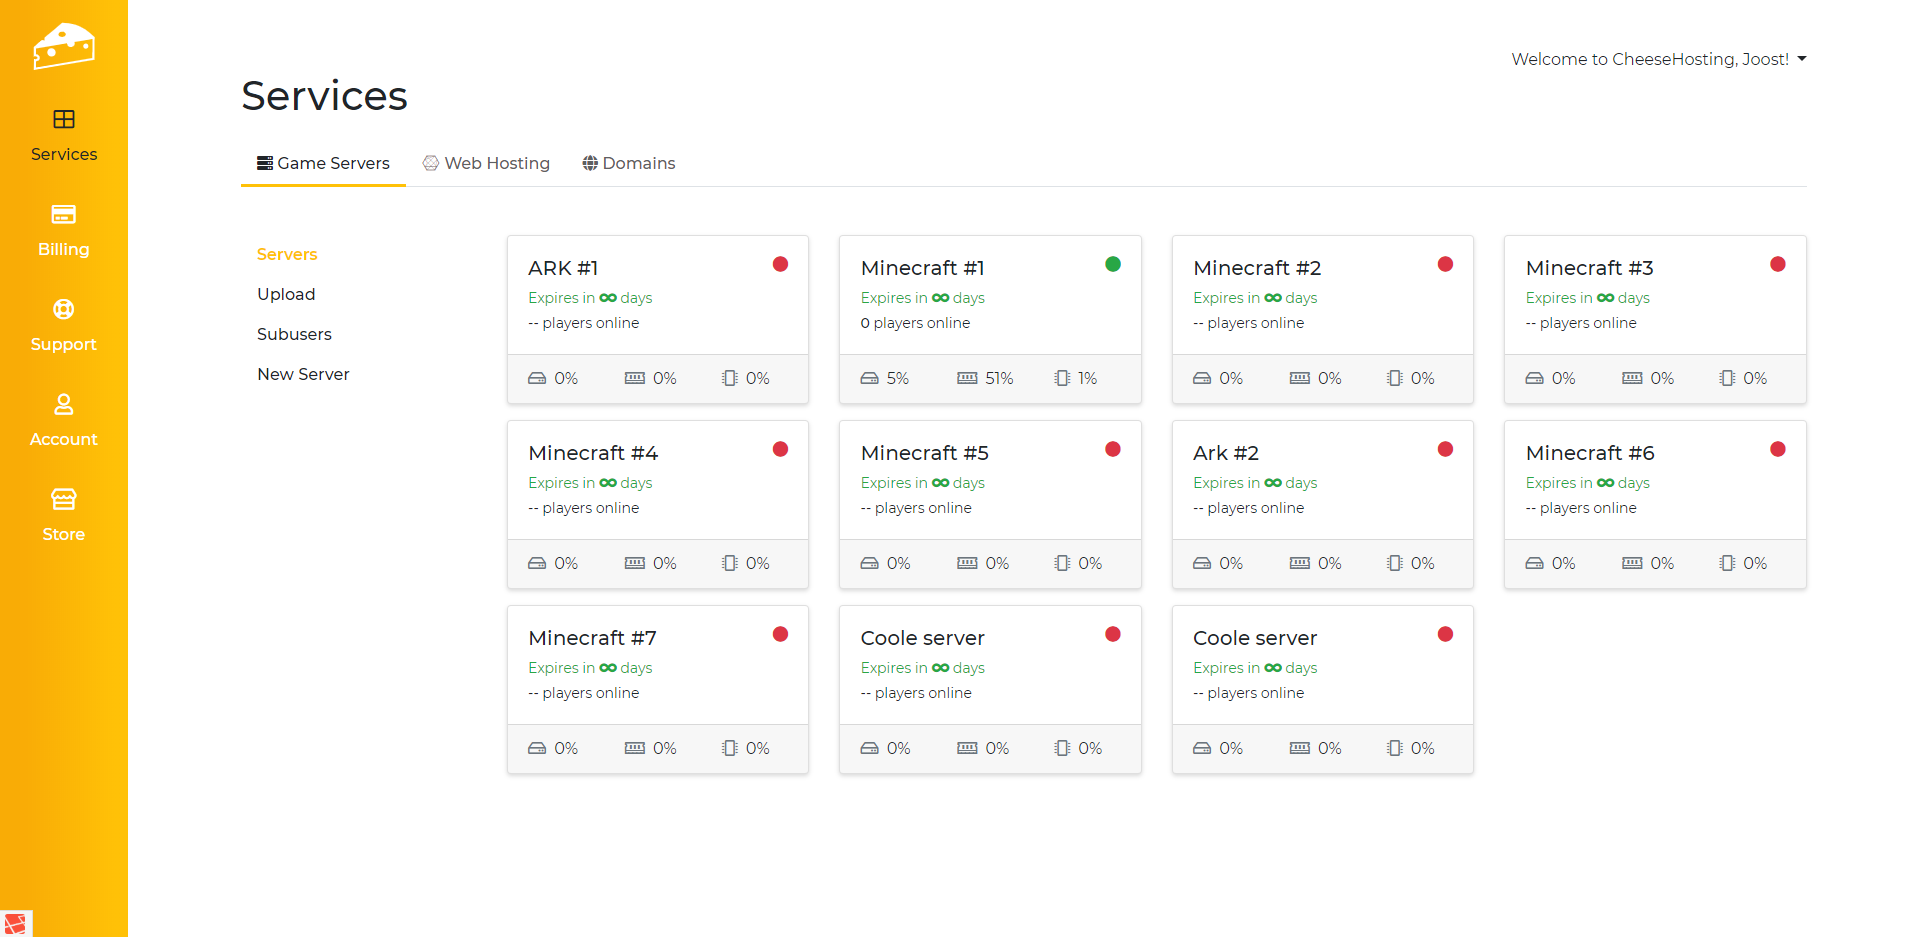Click the RAM usage icon on ARK #1

tap(635, 378)
